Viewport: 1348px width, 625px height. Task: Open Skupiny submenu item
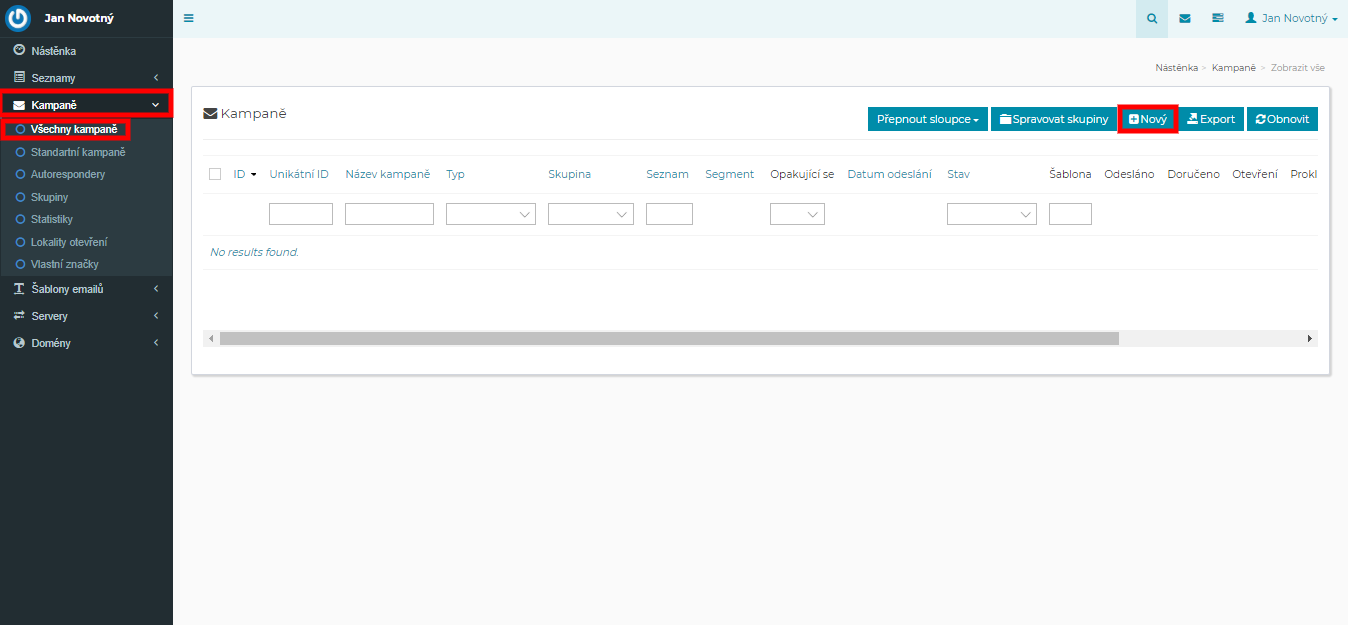pos(51,197)
